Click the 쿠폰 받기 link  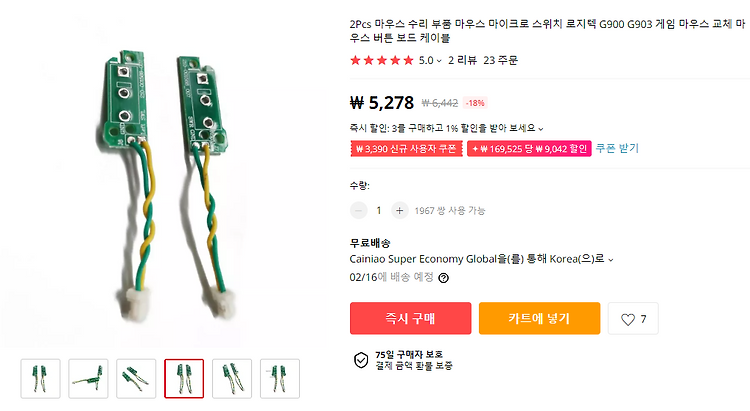(x=617, y=148)
